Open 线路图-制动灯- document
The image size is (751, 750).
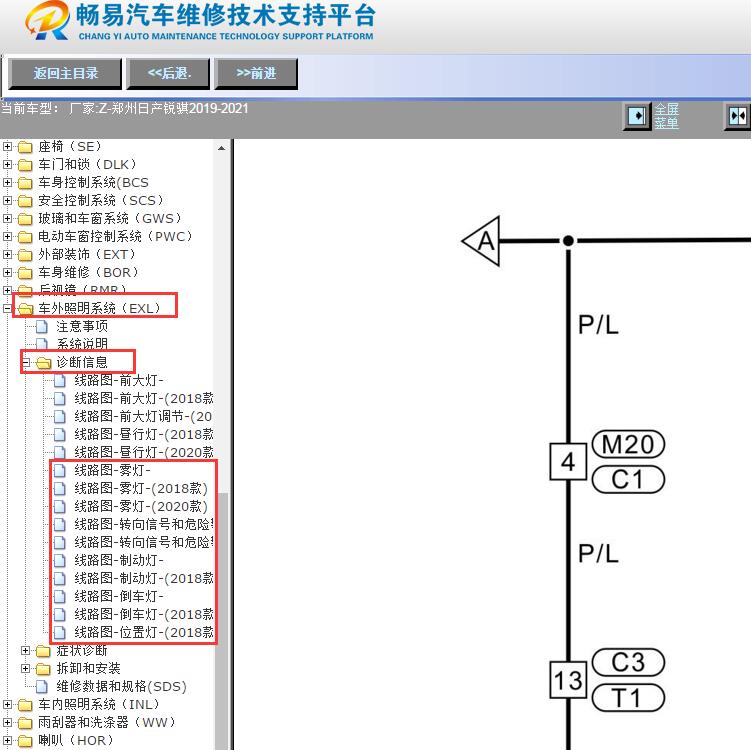pyautogui.click(x=119, y=560)
